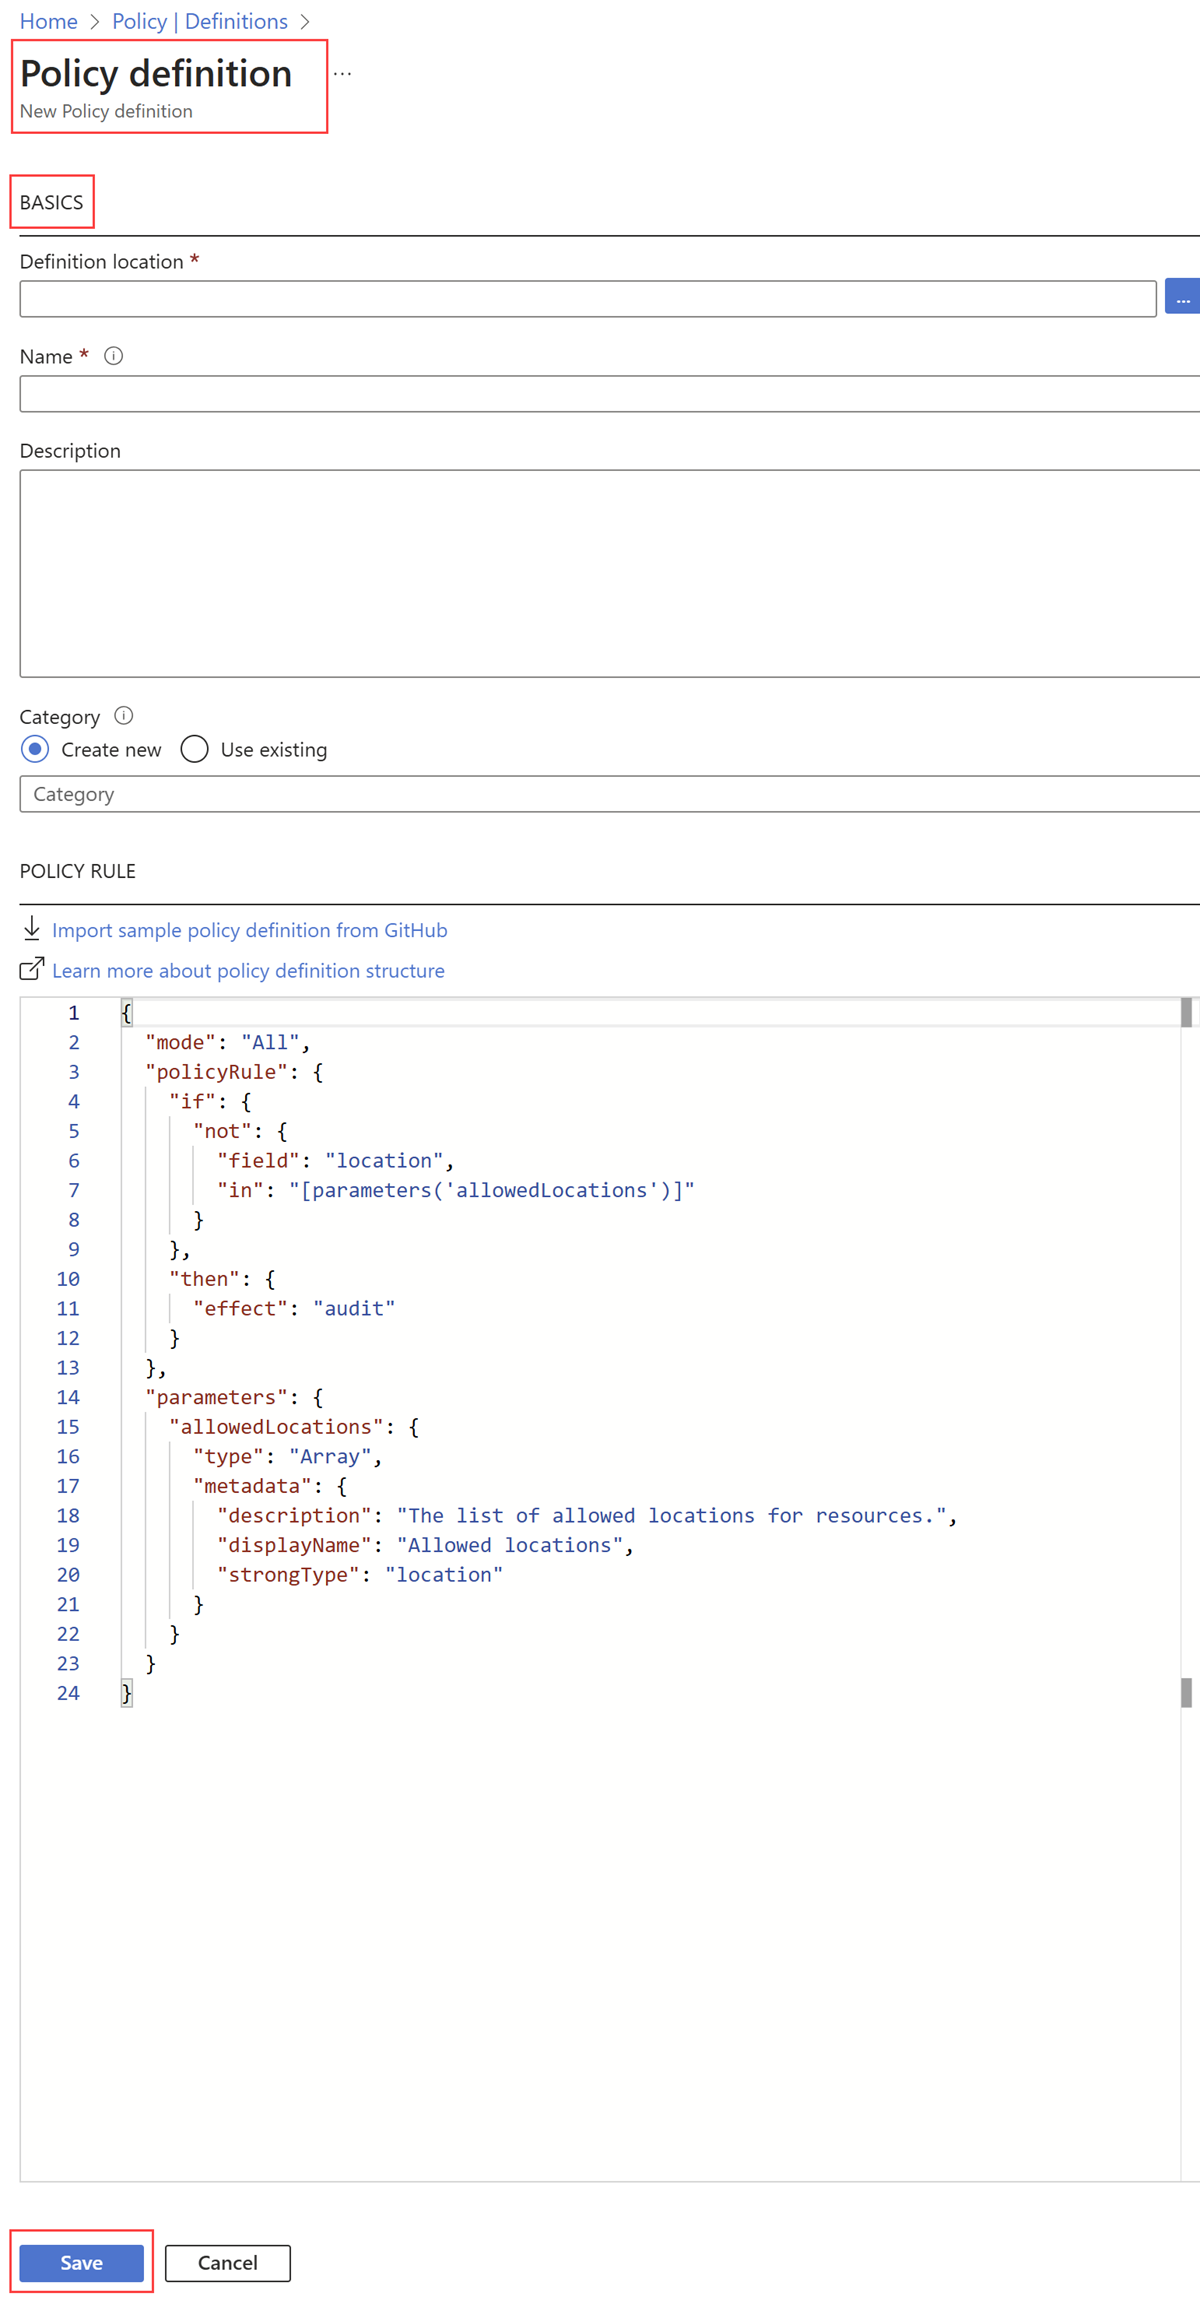Go to Home in the breadcrumb
This screenshot has width=1200, height=2304.
point(49,22)
